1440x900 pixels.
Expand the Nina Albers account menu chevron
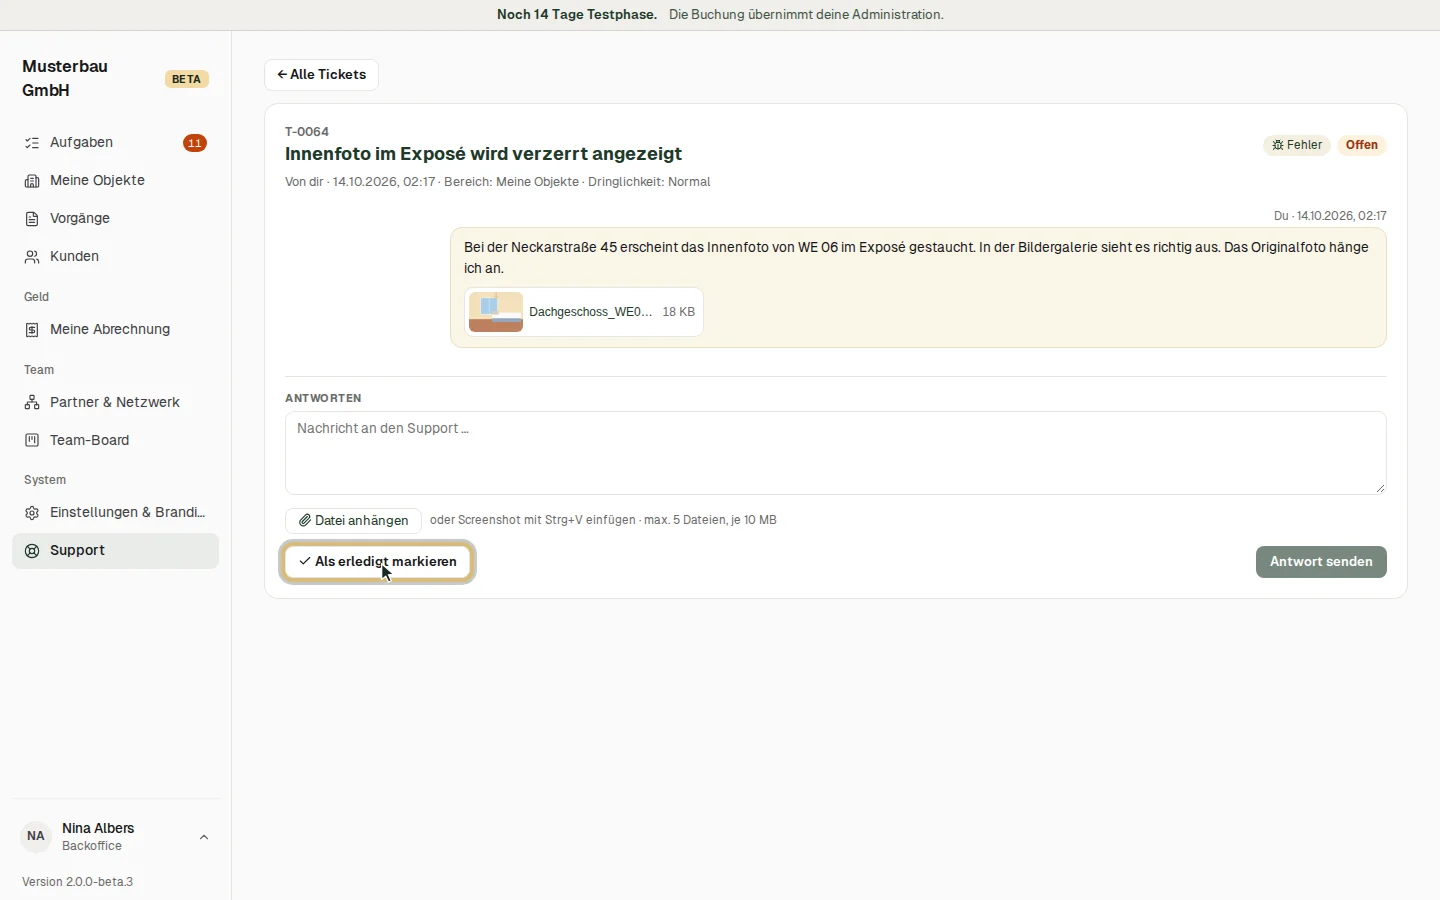(204, 837)
